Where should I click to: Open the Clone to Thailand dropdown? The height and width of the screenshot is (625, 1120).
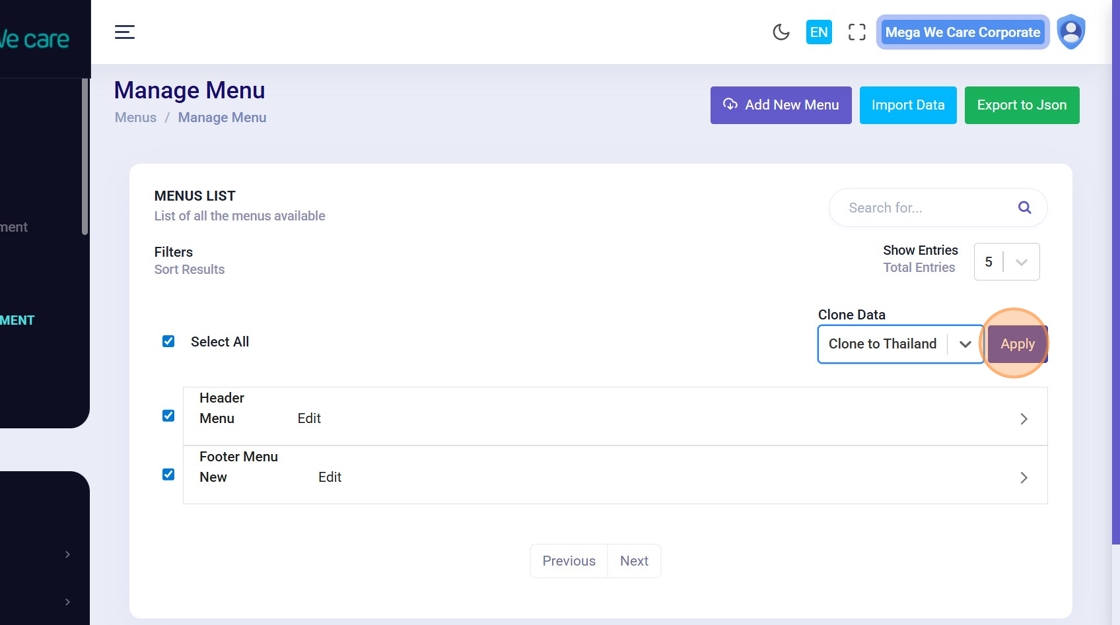tap(900, 344)
